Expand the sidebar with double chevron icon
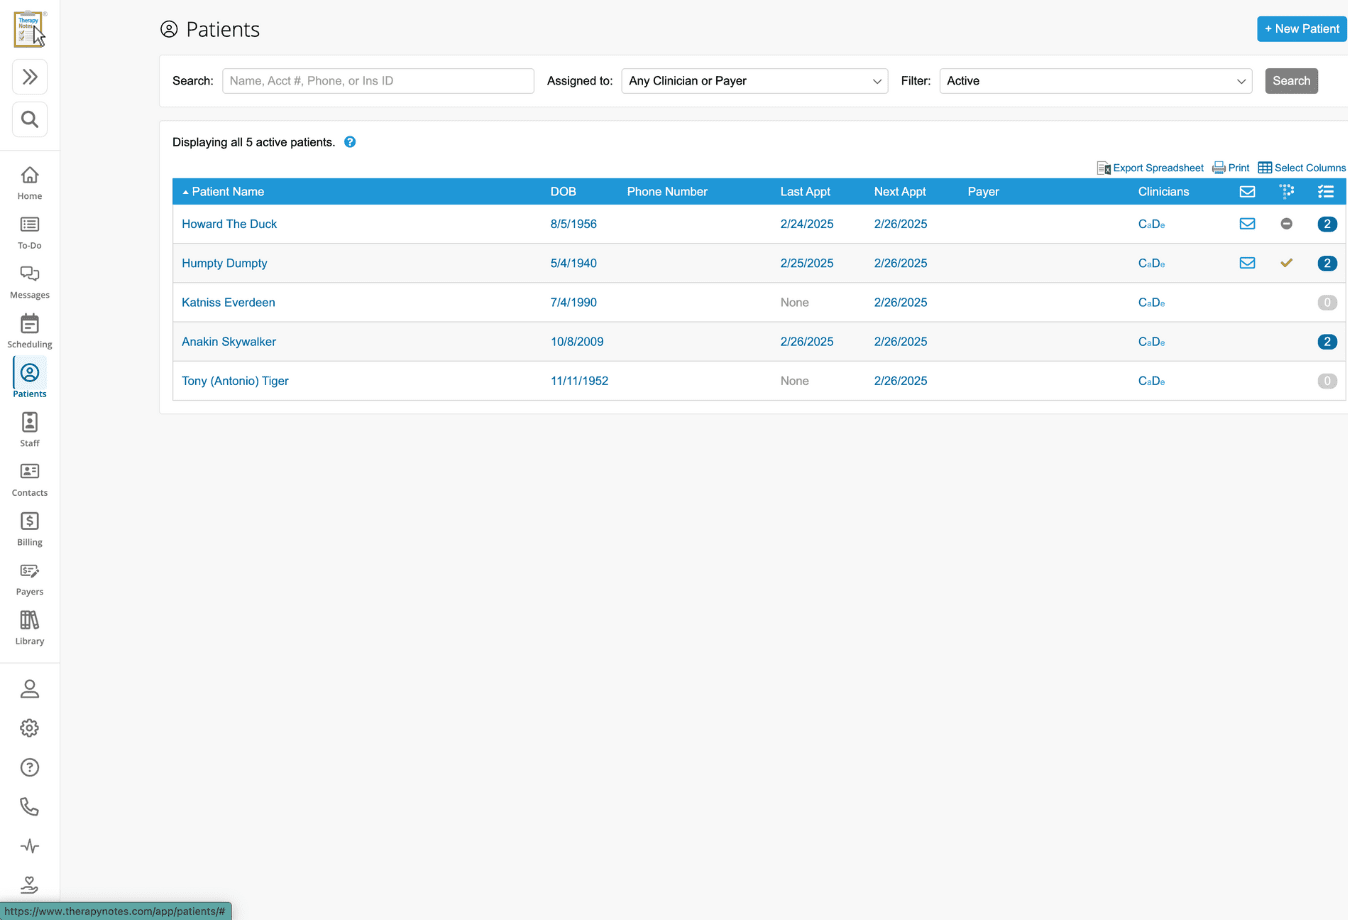Screen dimensions: 1348x920 pyautogui.click(x=30, y=77)
